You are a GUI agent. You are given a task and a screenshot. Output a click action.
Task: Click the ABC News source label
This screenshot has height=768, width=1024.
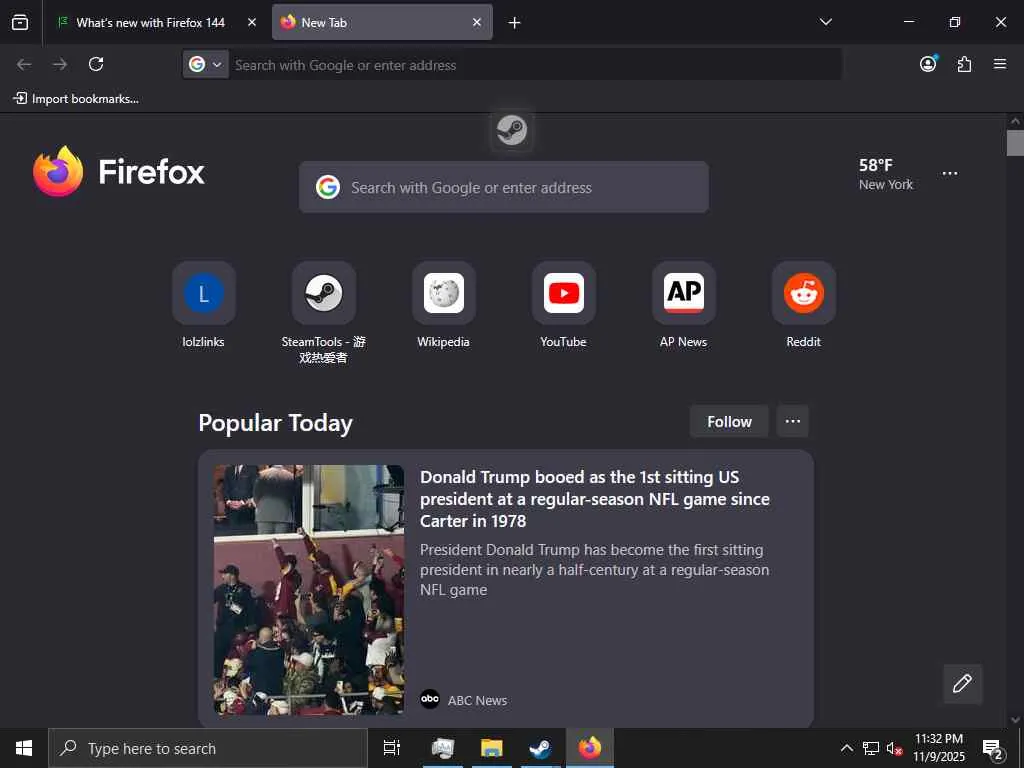(x=477, y=700)
